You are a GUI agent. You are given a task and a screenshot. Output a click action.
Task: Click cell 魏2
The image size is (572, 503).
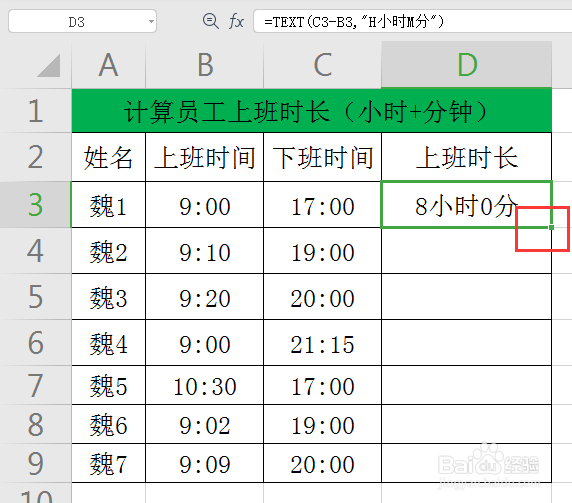[x=108, y=251]
